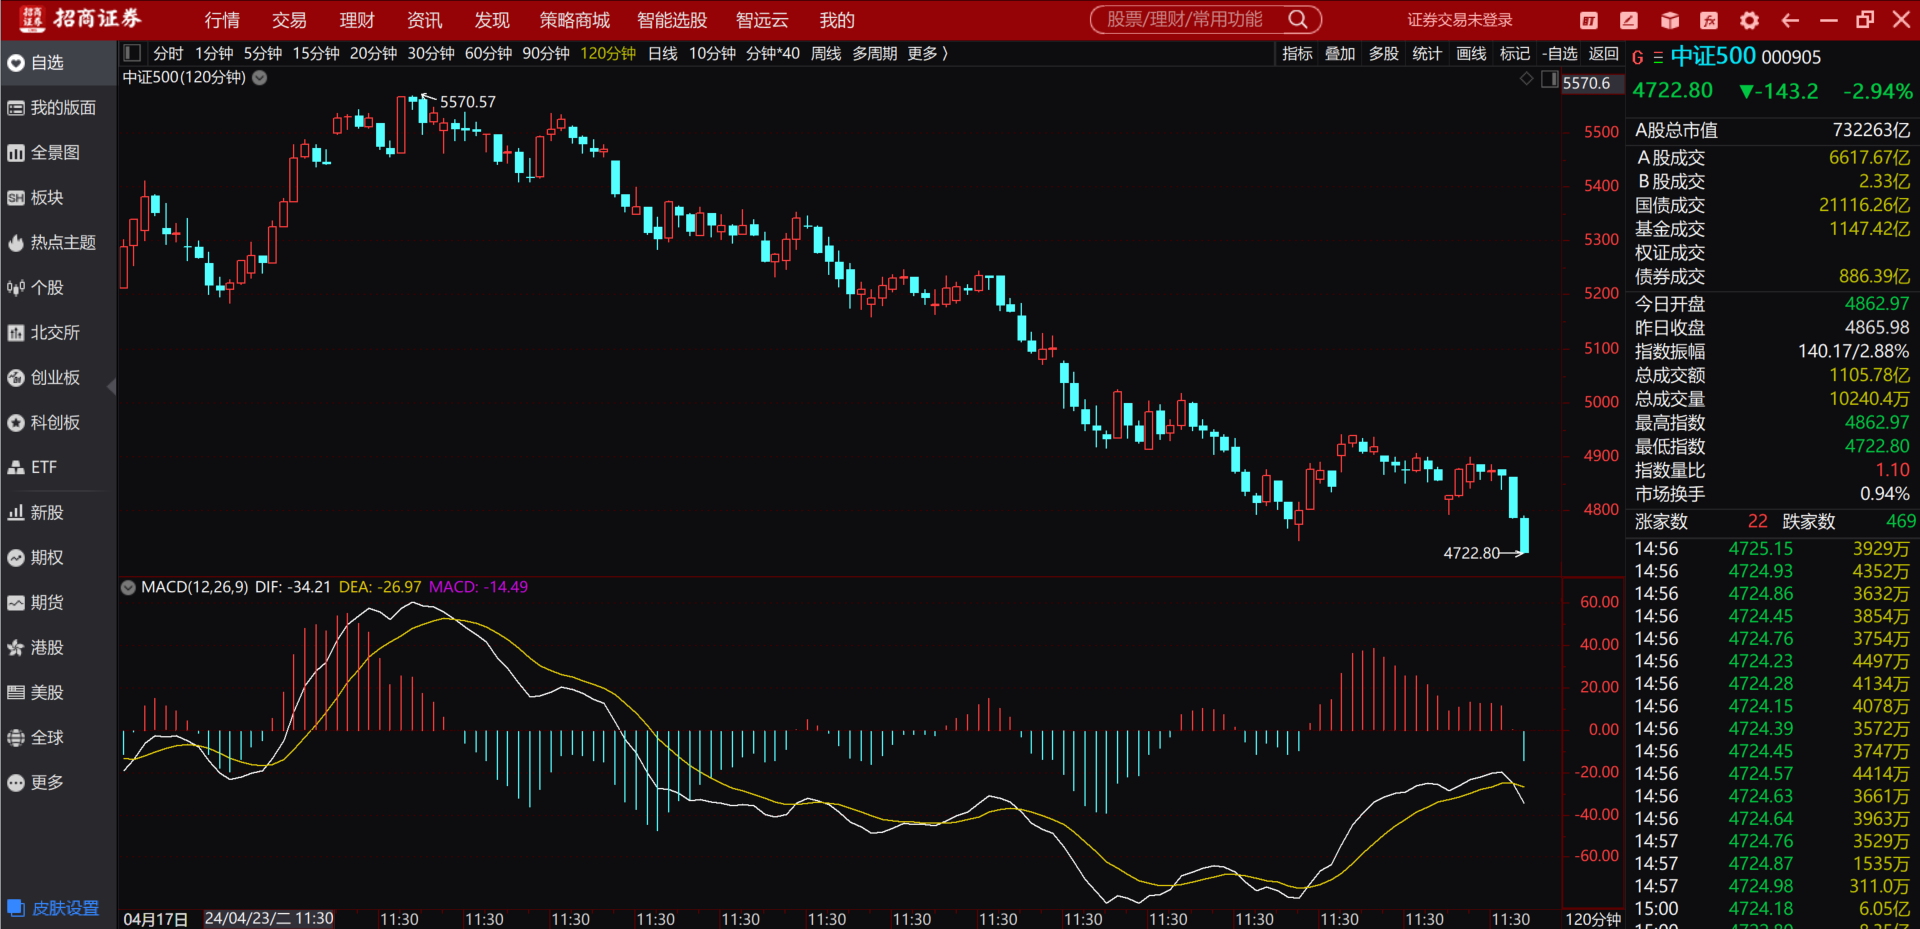The height and width of the screenshot is (929, 1920).
Task: Open the 理财 menu
Action: 357,20
